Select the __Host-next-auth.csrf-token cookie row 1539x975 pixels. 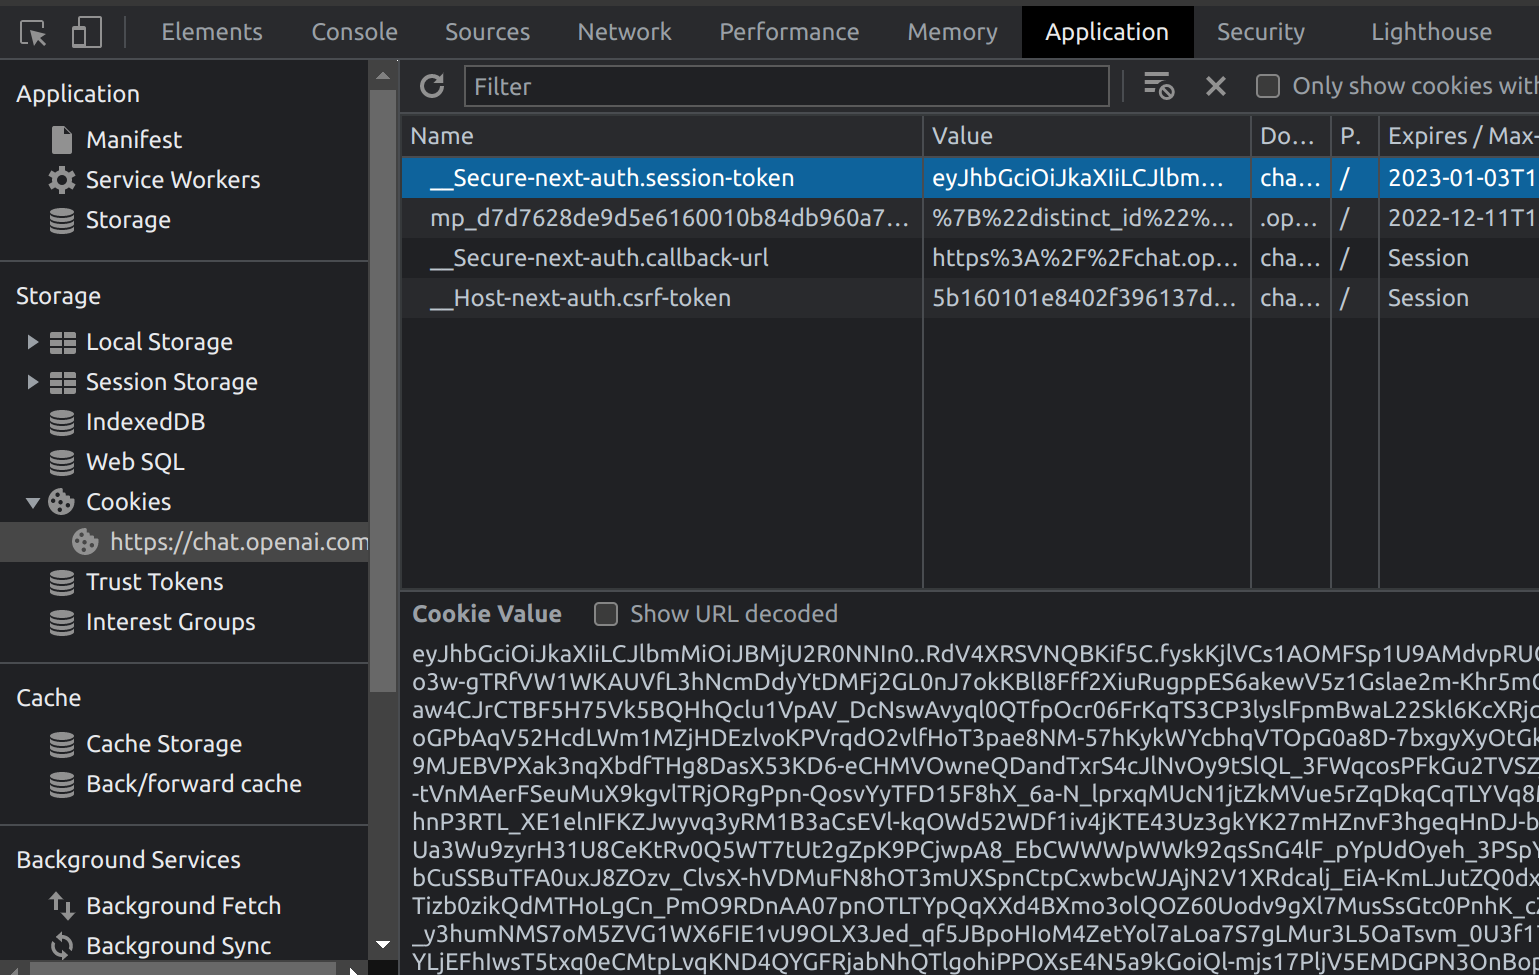click(x=580, y=298)
